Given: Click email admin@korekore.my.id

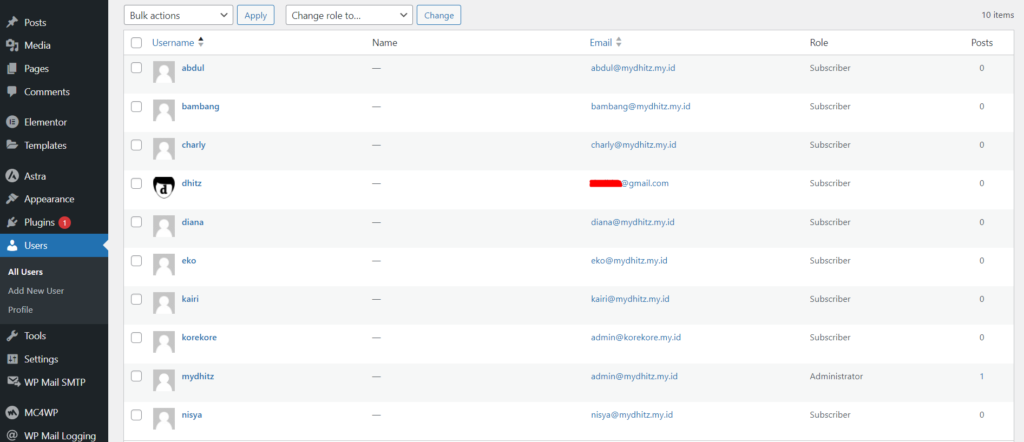Looking at the screenshot, I should [636, 338].
